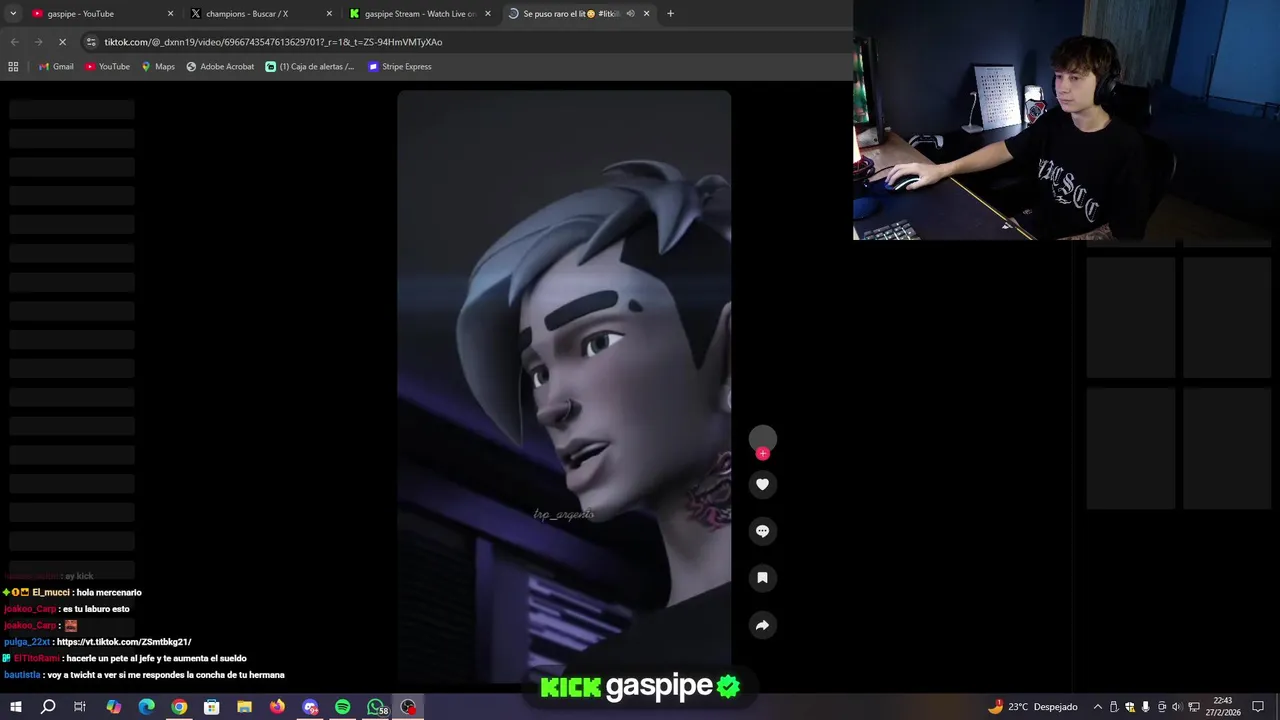Close the TikTok tab
The width and height of the screenshot is (1280, 720).
point(646,14)
